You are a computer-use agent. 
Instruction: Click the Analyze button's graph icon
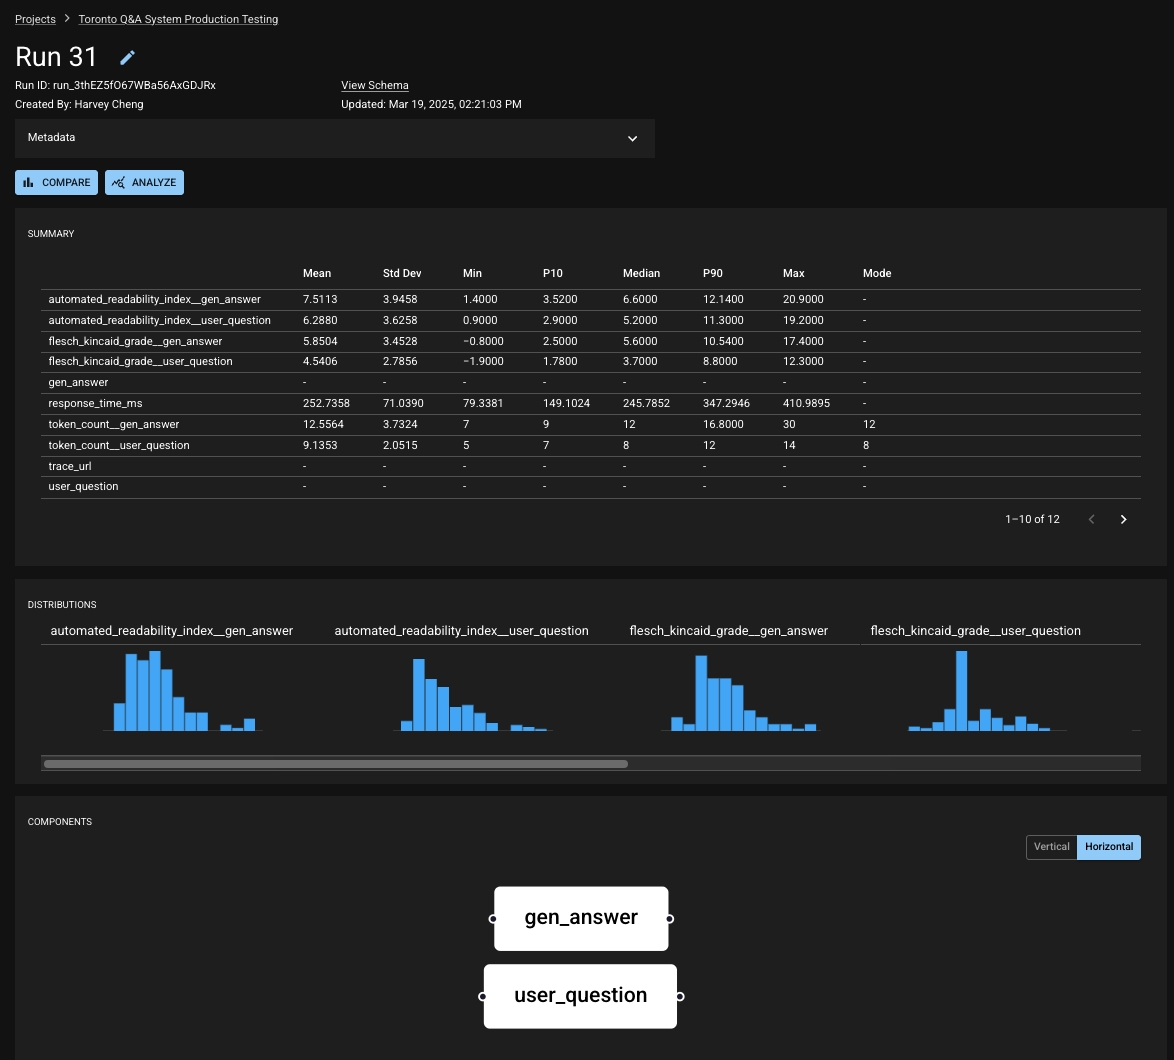tap(119, 183)
